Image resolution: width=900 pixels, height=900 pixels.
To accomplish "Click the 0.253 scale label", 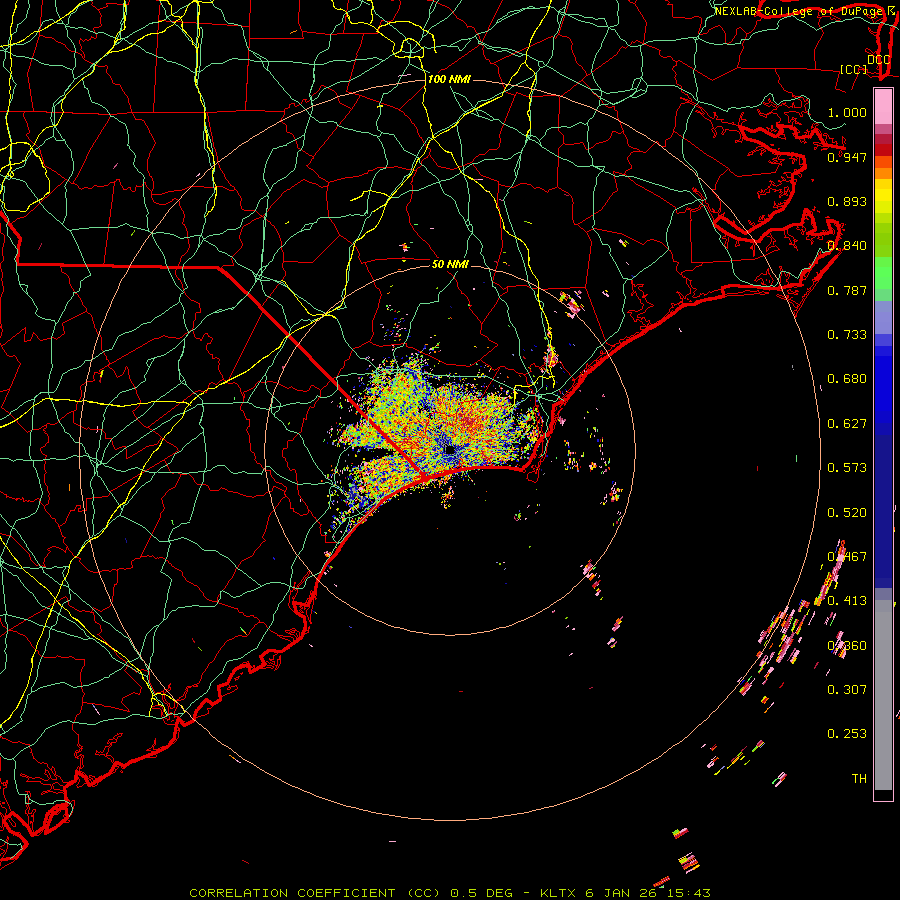I will coord(847,734).
